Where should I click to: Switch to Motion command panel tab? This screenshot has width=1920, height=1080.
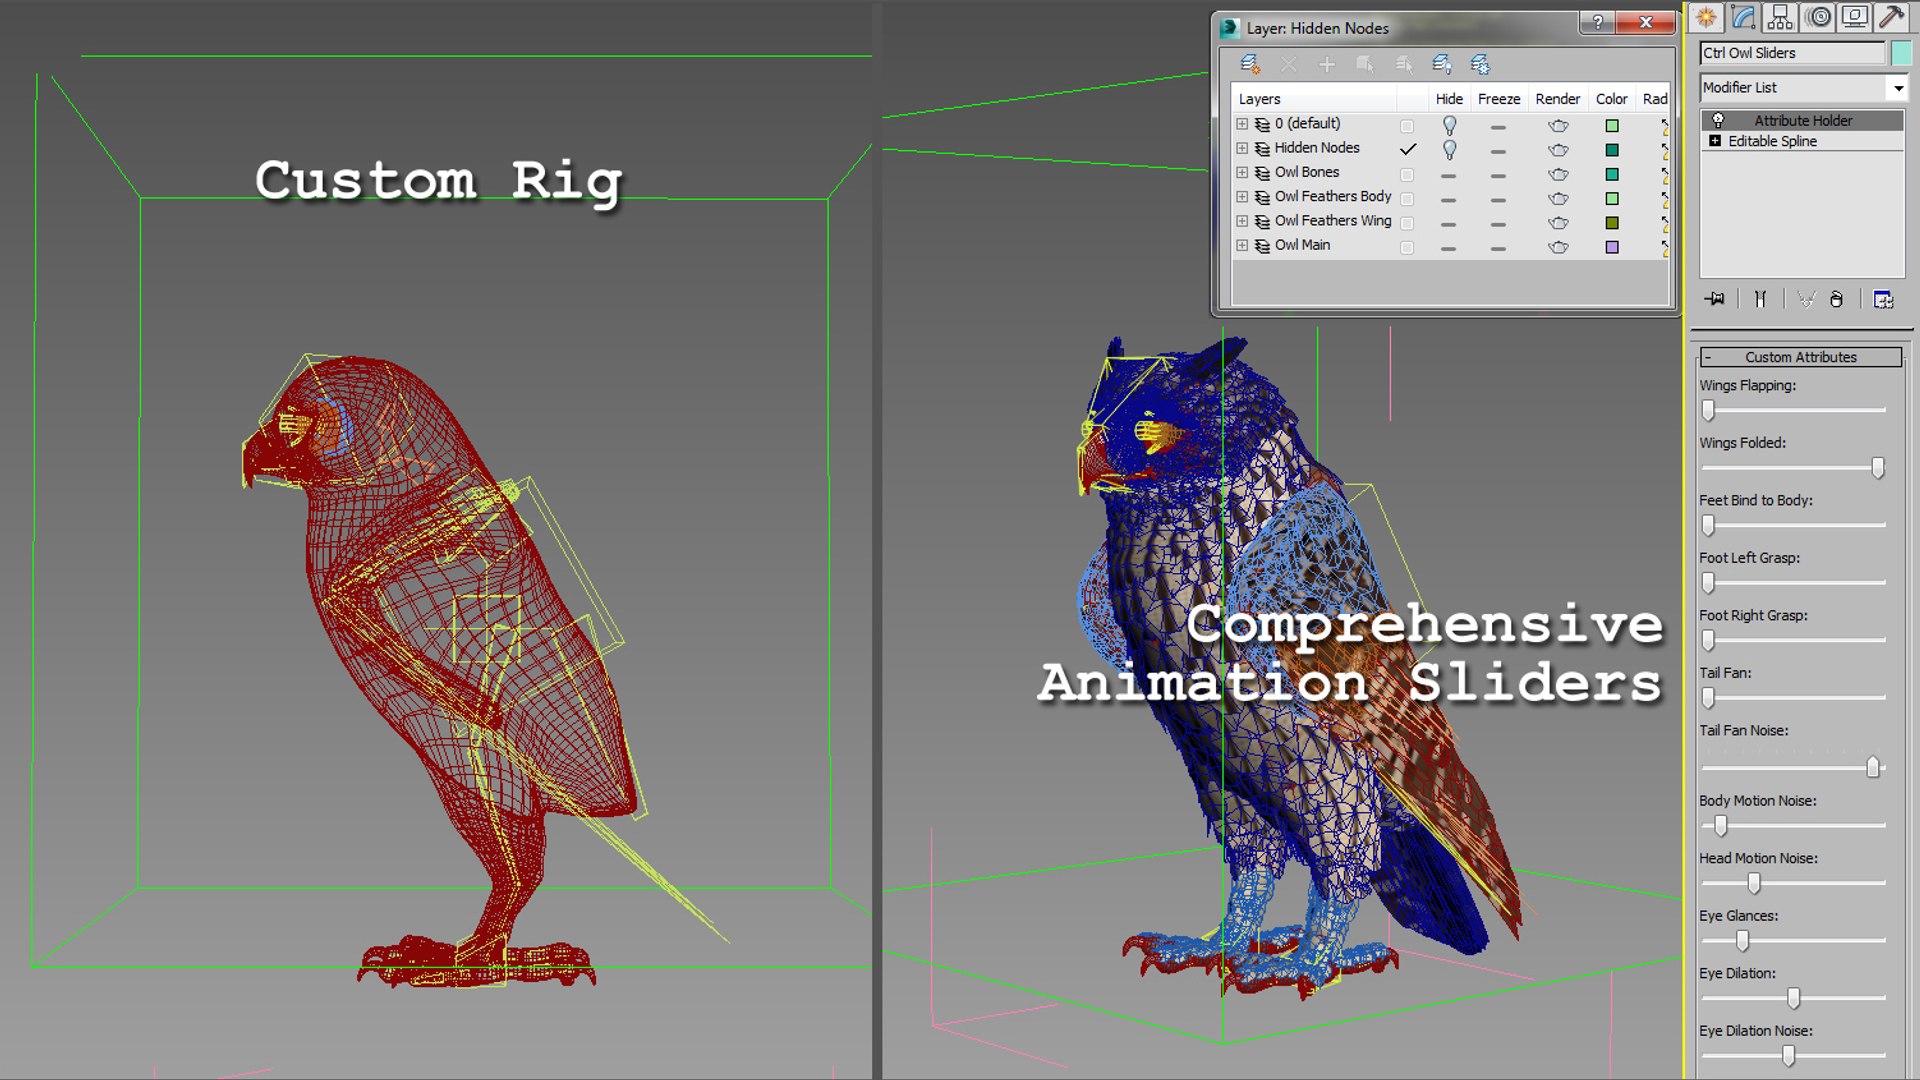tap(1819, 17)
